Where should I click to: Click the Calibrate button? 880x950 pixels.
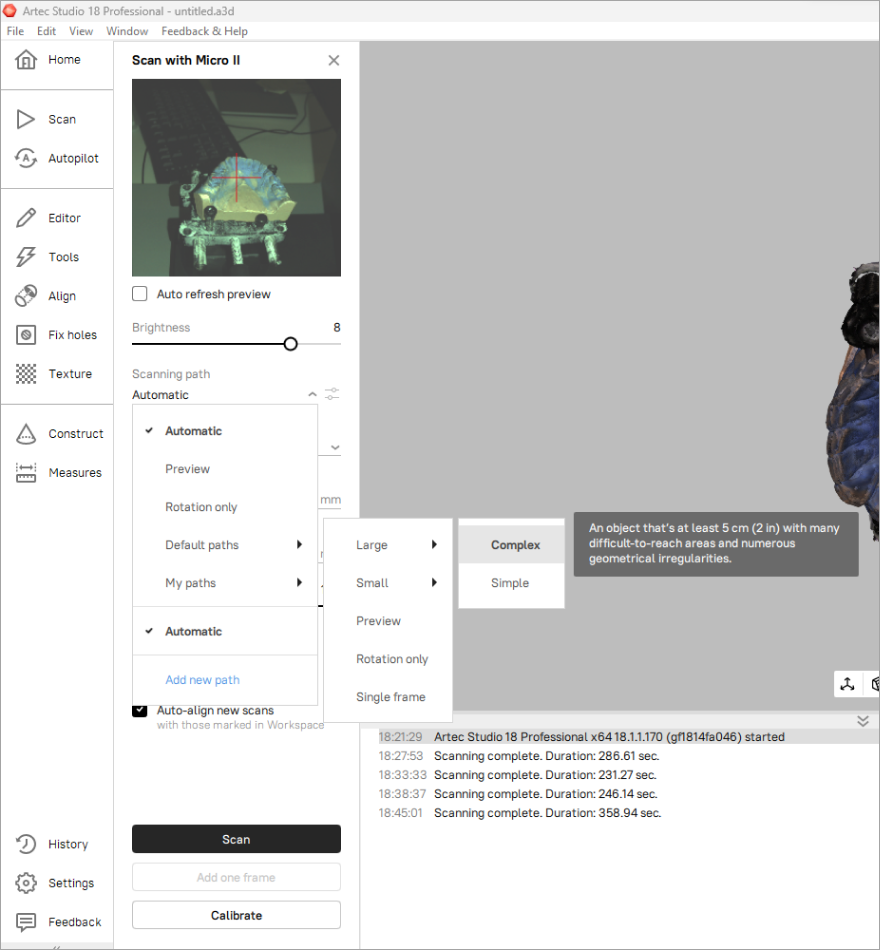click(x=236, y=915)
